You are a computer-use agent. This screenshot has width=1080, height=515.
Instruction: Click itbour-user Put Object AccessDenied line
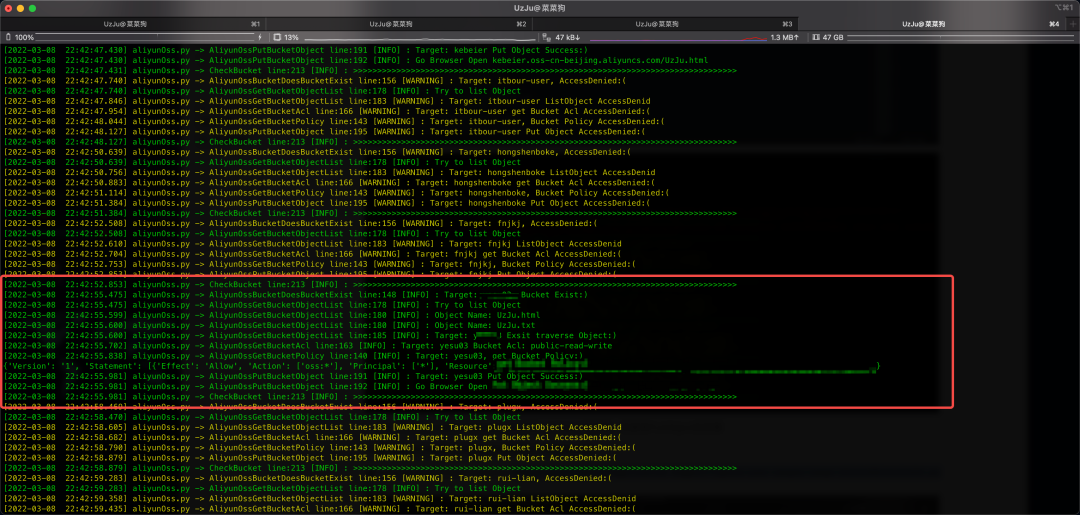(x=324, y=132)
